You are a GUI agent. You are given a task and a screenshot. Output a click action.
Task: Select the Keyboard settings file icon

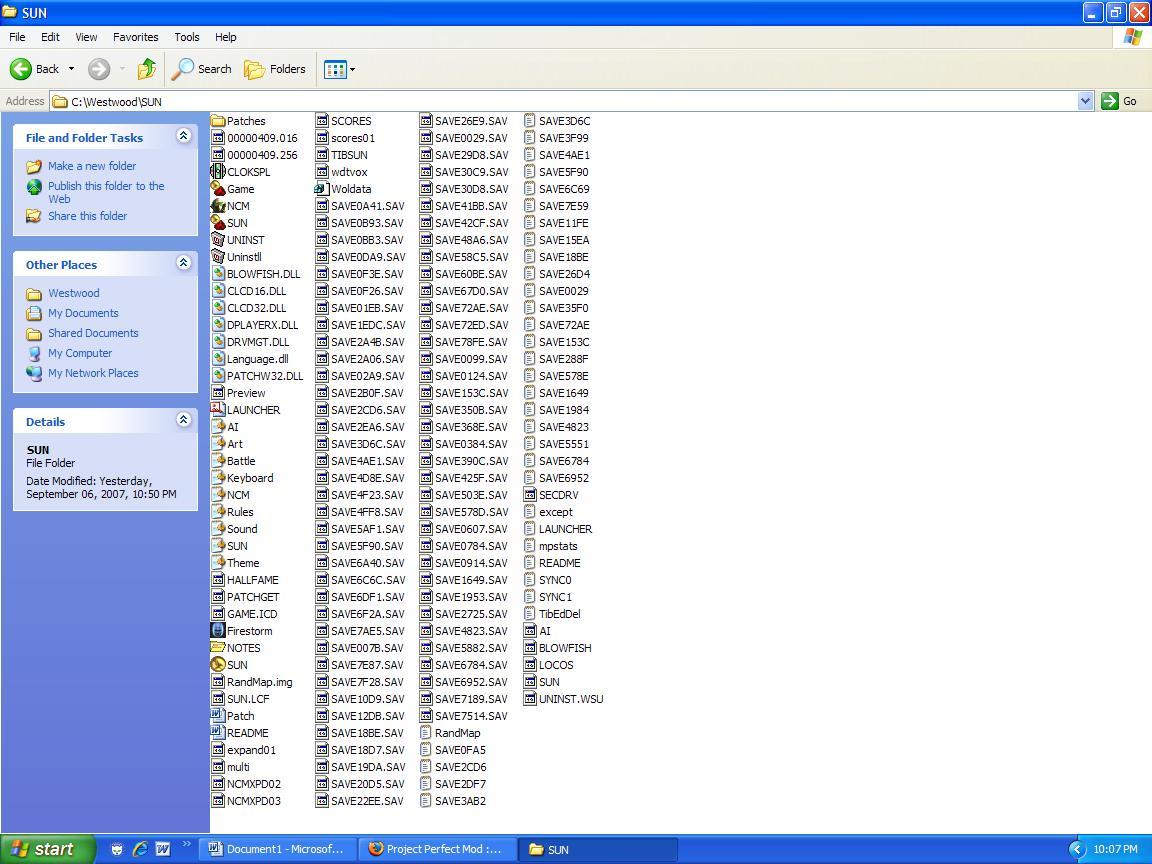(x=217, y=478)
